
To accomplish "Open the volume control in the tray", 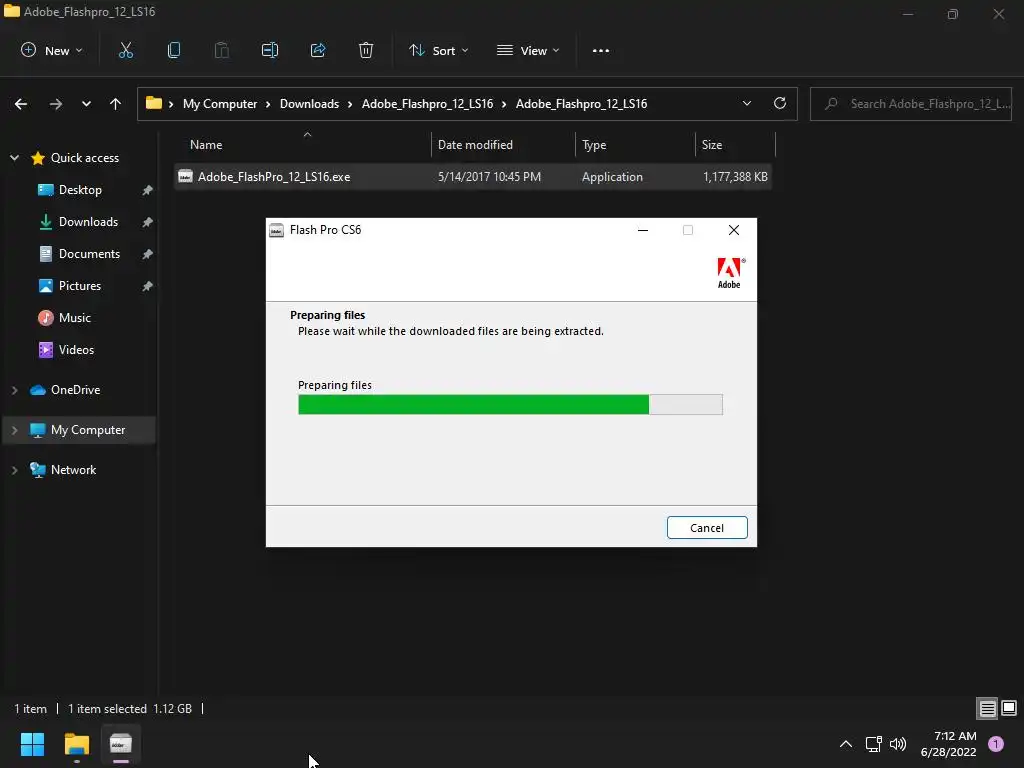I will (x=899, y=744).
